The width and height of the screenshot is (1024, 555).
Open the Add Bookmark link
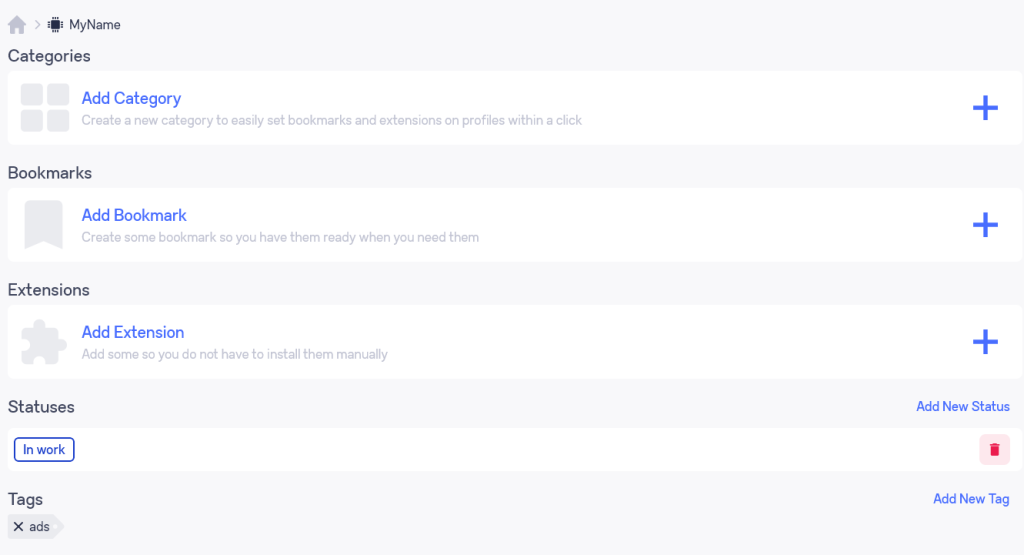134,215
